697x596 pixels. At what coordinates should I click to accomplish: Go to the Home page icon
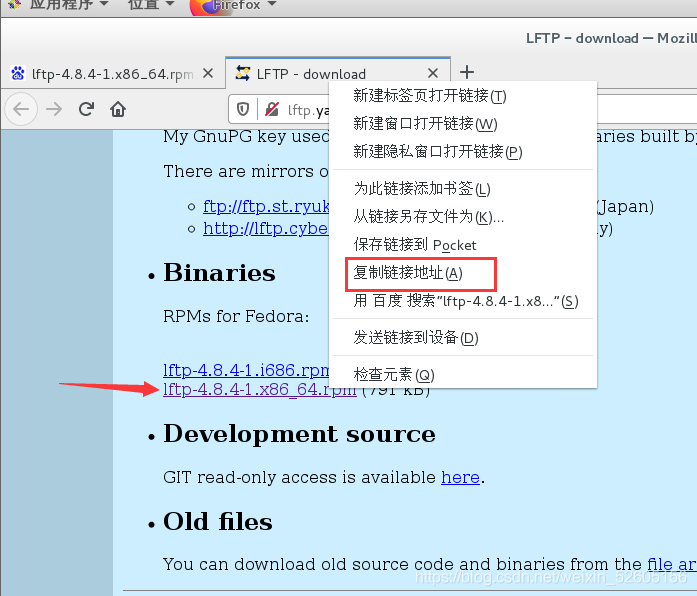[x=118, y=109]
